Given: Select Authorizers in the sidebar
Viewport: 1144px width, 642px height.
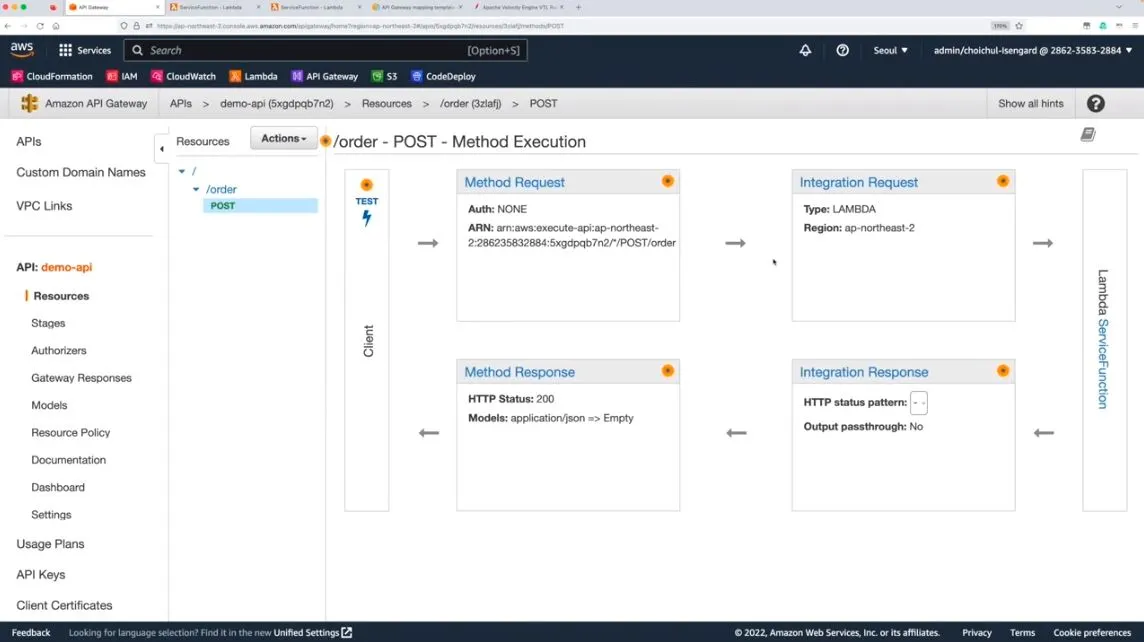Looking at the screenshot, I should (59, 351).
